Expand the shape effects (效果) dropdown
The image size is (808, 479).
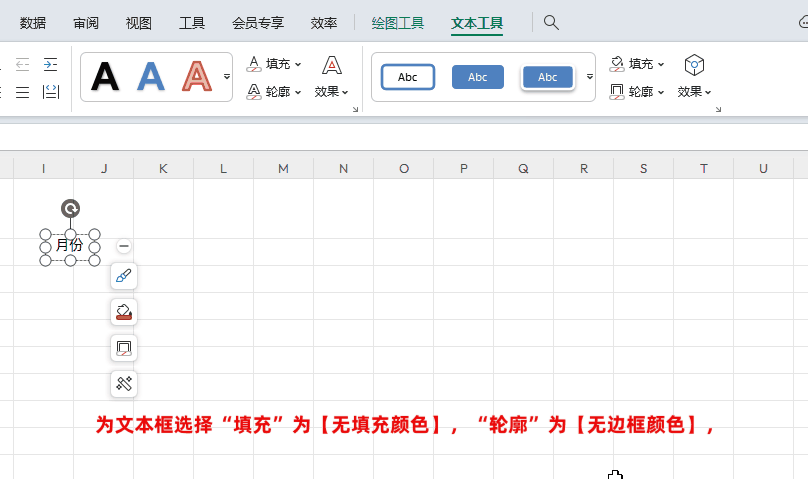click(x=694, y=91)
